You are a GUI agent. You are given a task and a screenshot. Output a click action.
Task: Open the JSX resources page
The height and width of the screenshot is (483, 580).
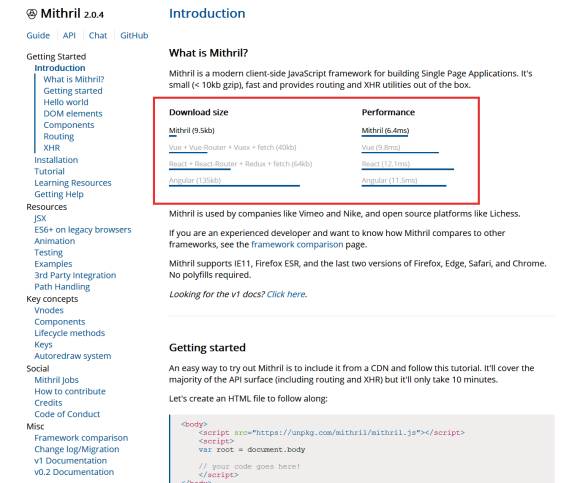40,218
